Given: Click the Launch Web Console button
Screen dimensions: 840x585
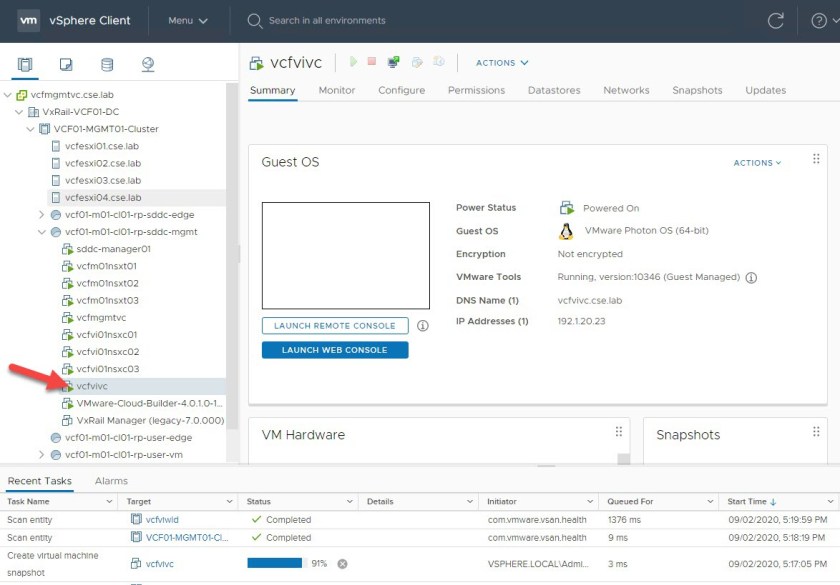Looking at the screenshot, I should pos(335,350).
